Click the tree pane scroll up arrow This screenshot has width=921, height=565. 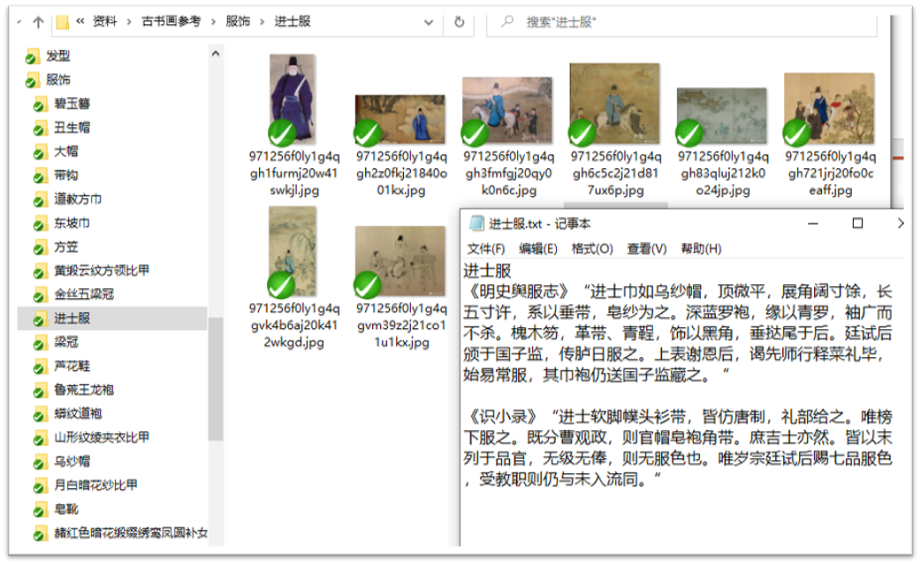[216, 53]
